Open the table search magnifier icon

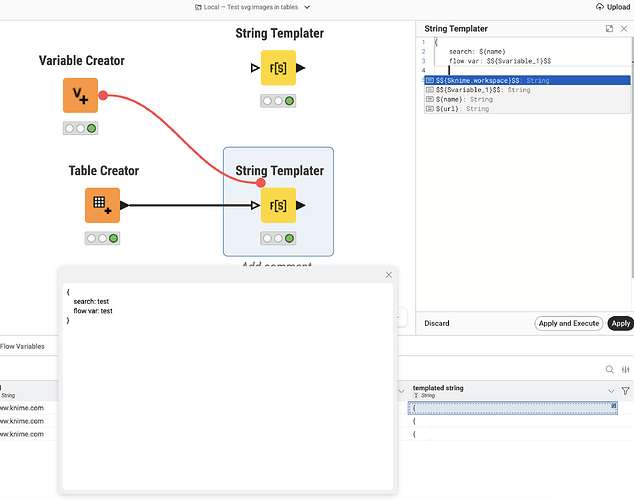coord(609,369)
